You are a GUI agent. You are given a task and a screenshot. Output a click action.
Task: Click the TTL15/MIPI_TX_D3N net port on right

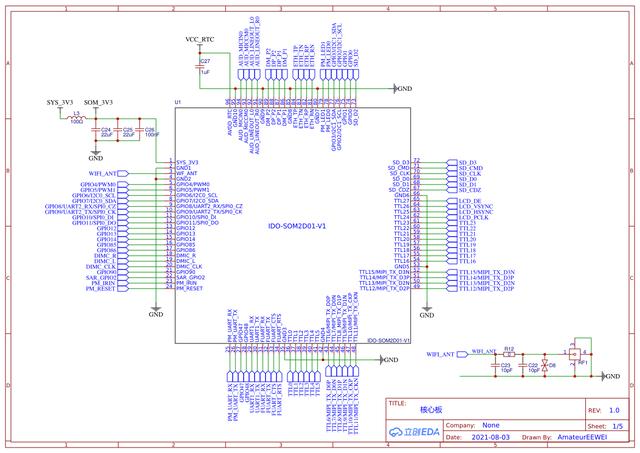tap(481, 272)
